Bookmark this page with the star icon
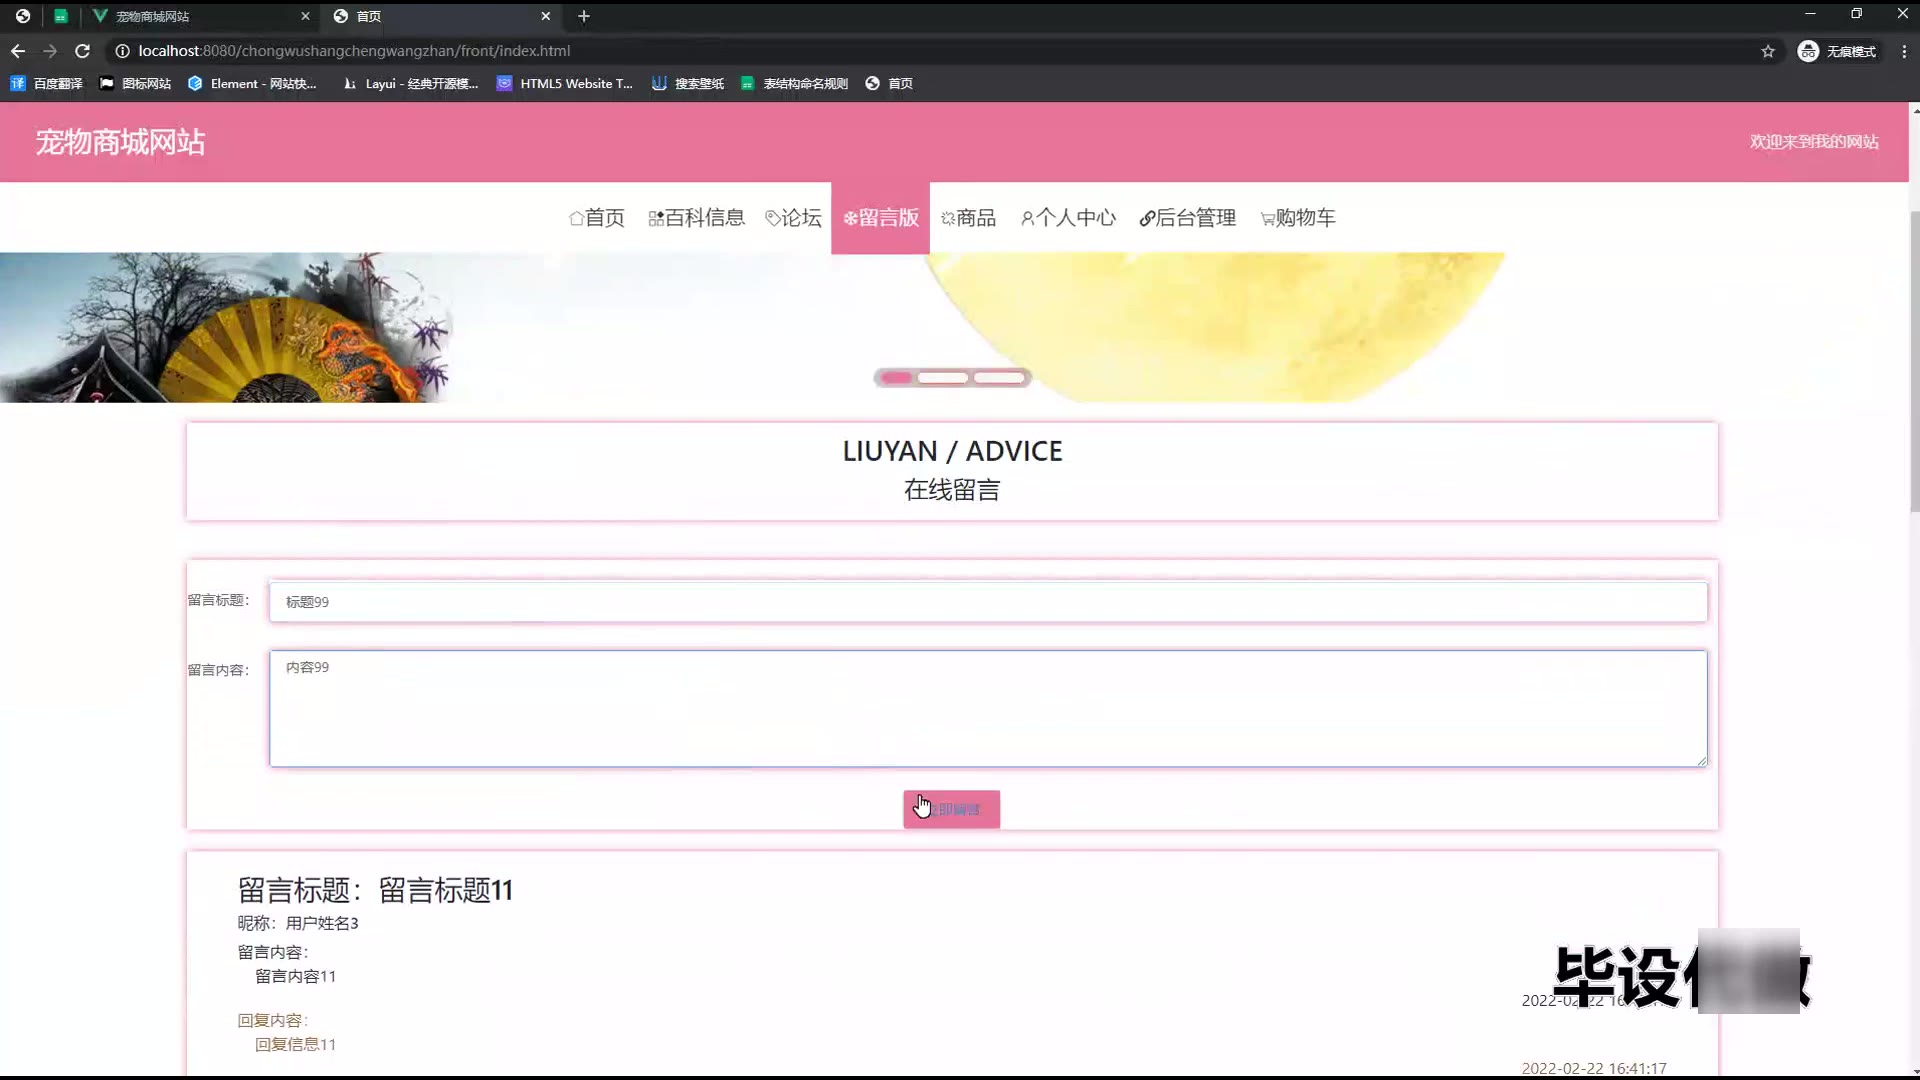Screen dimensions: 1920x1080 (1768, 51)
